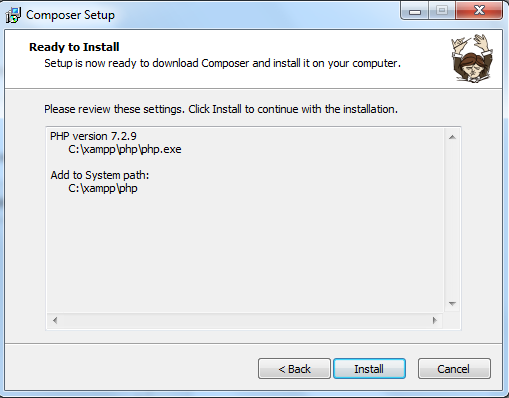This screenshot has height=398, width=509.
Task: Cancel the Composer setup
Action: (x=454, y=369)
